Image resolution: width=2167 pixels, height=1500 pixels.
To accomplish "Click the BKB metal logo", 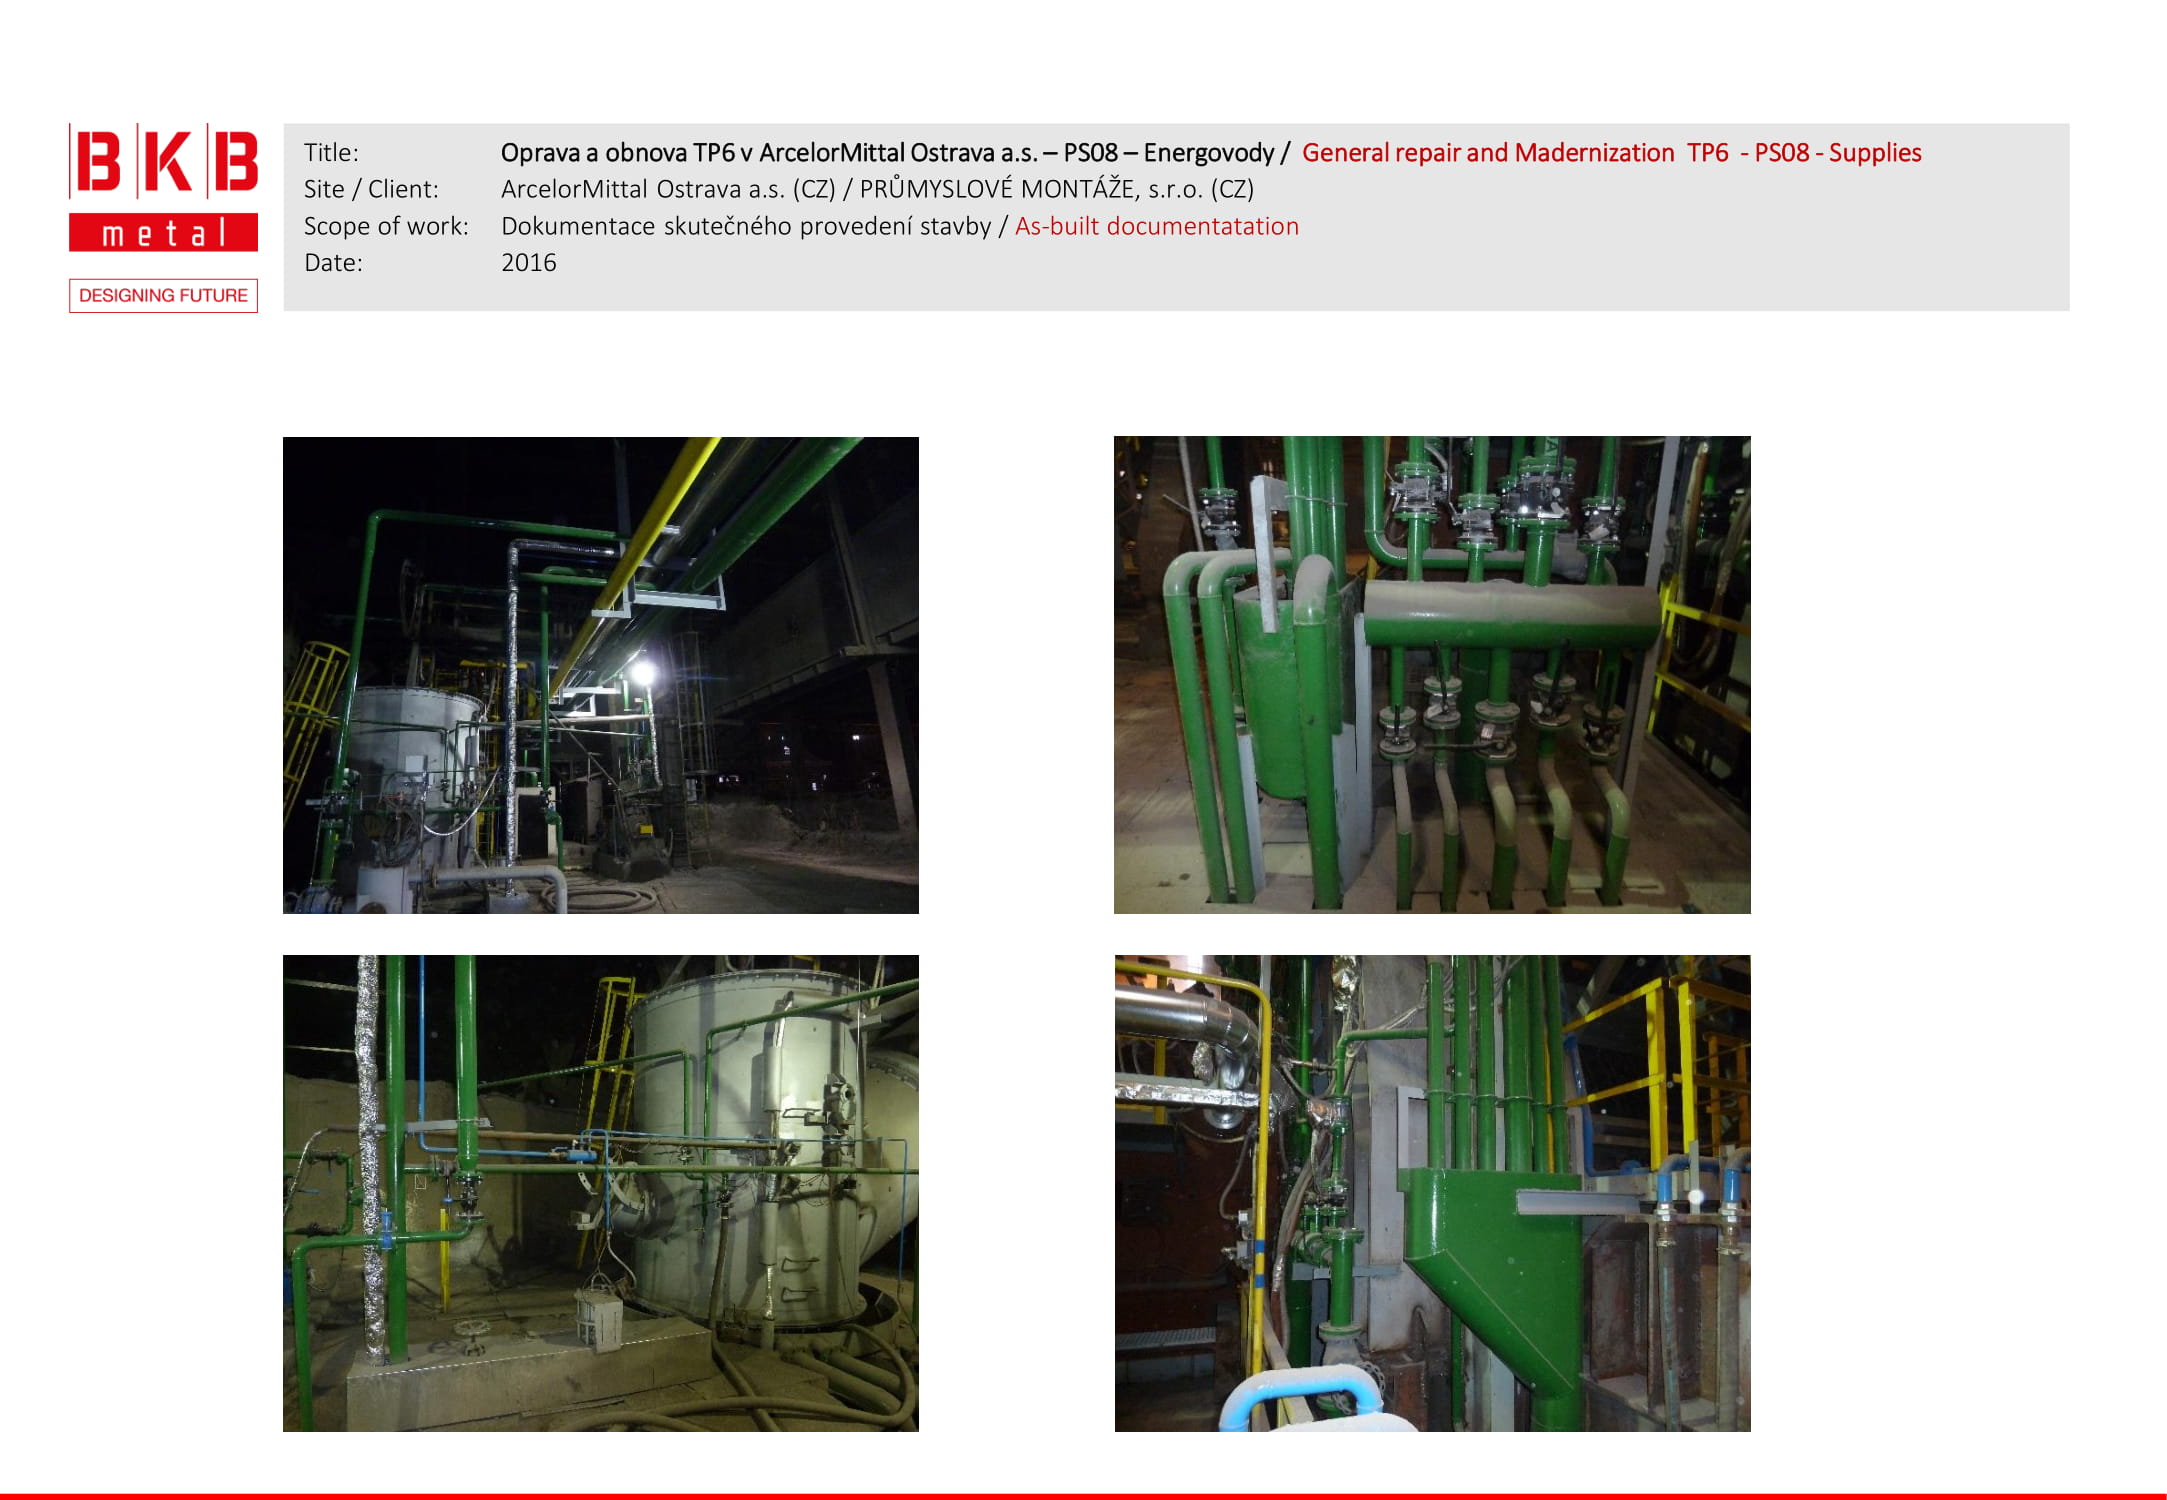I will (x=163, y=162).
